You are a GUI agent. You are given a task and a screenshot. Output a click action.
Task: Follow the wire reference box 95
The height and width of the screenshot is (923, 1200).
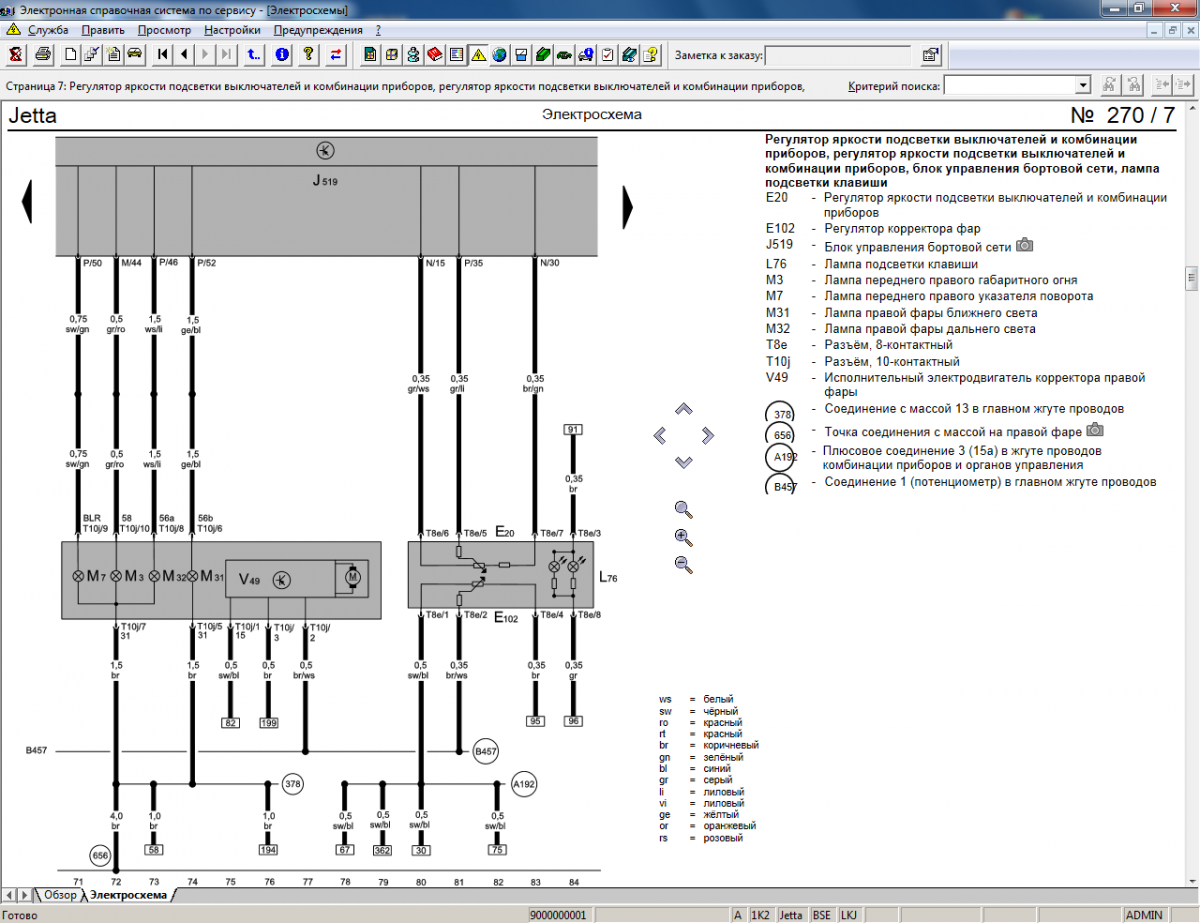click(x=535, y=721)
